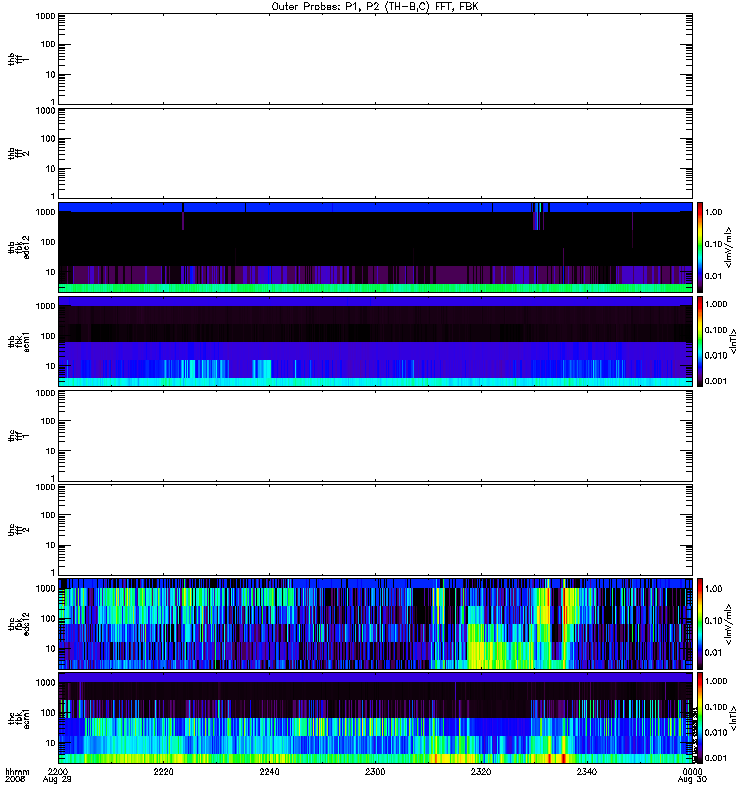
Task: Click the '2340' time axis label
Action: point(587,771)
